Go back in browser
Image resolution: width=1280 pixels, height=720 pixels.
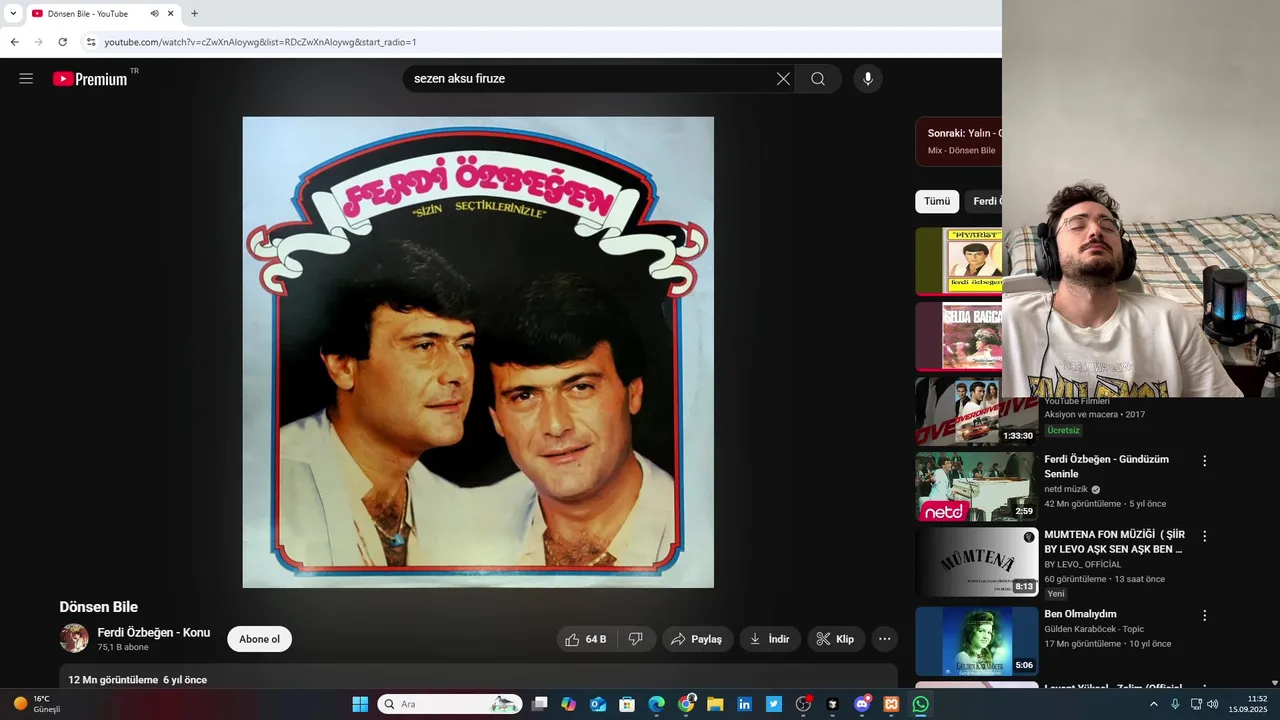point(14,42)
